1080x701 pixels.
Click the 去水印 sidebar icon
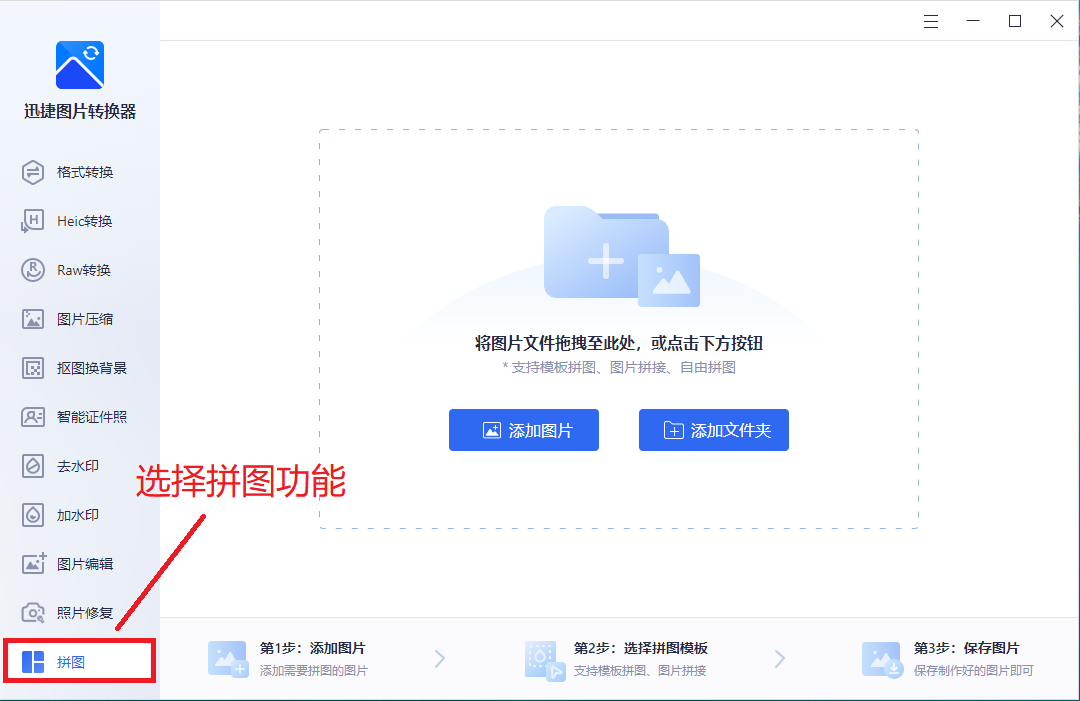pyautogui.click(x=32, y=466)
